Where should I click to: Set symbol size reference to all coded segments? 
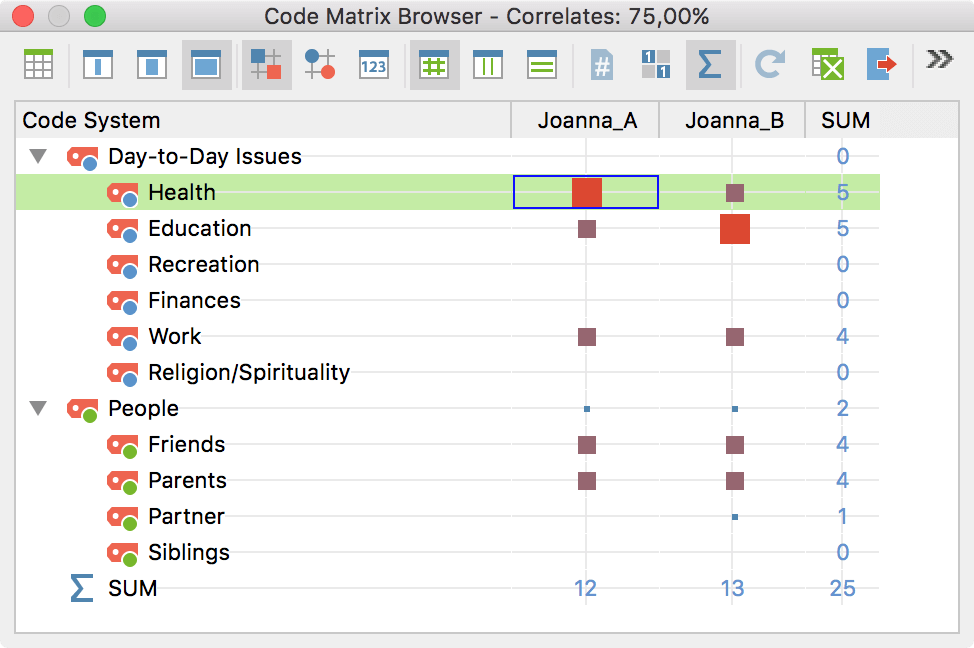tap(434, 65)
